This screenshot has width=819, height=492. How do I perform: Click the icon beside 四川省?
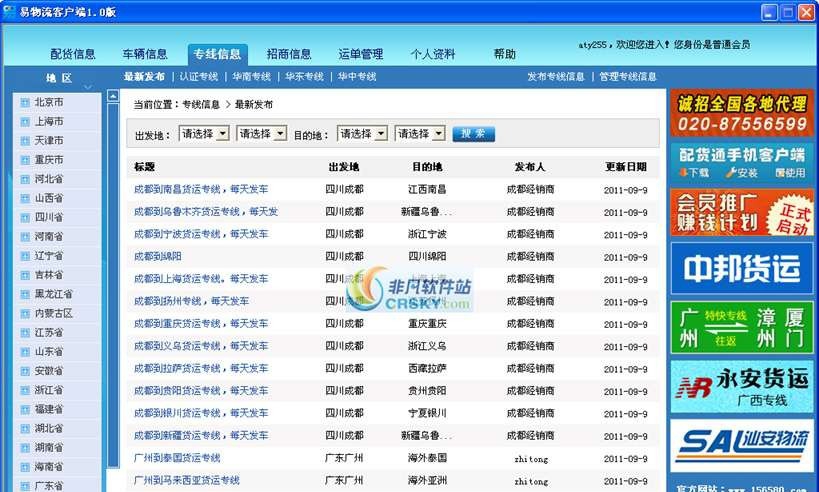coord(25,218)
